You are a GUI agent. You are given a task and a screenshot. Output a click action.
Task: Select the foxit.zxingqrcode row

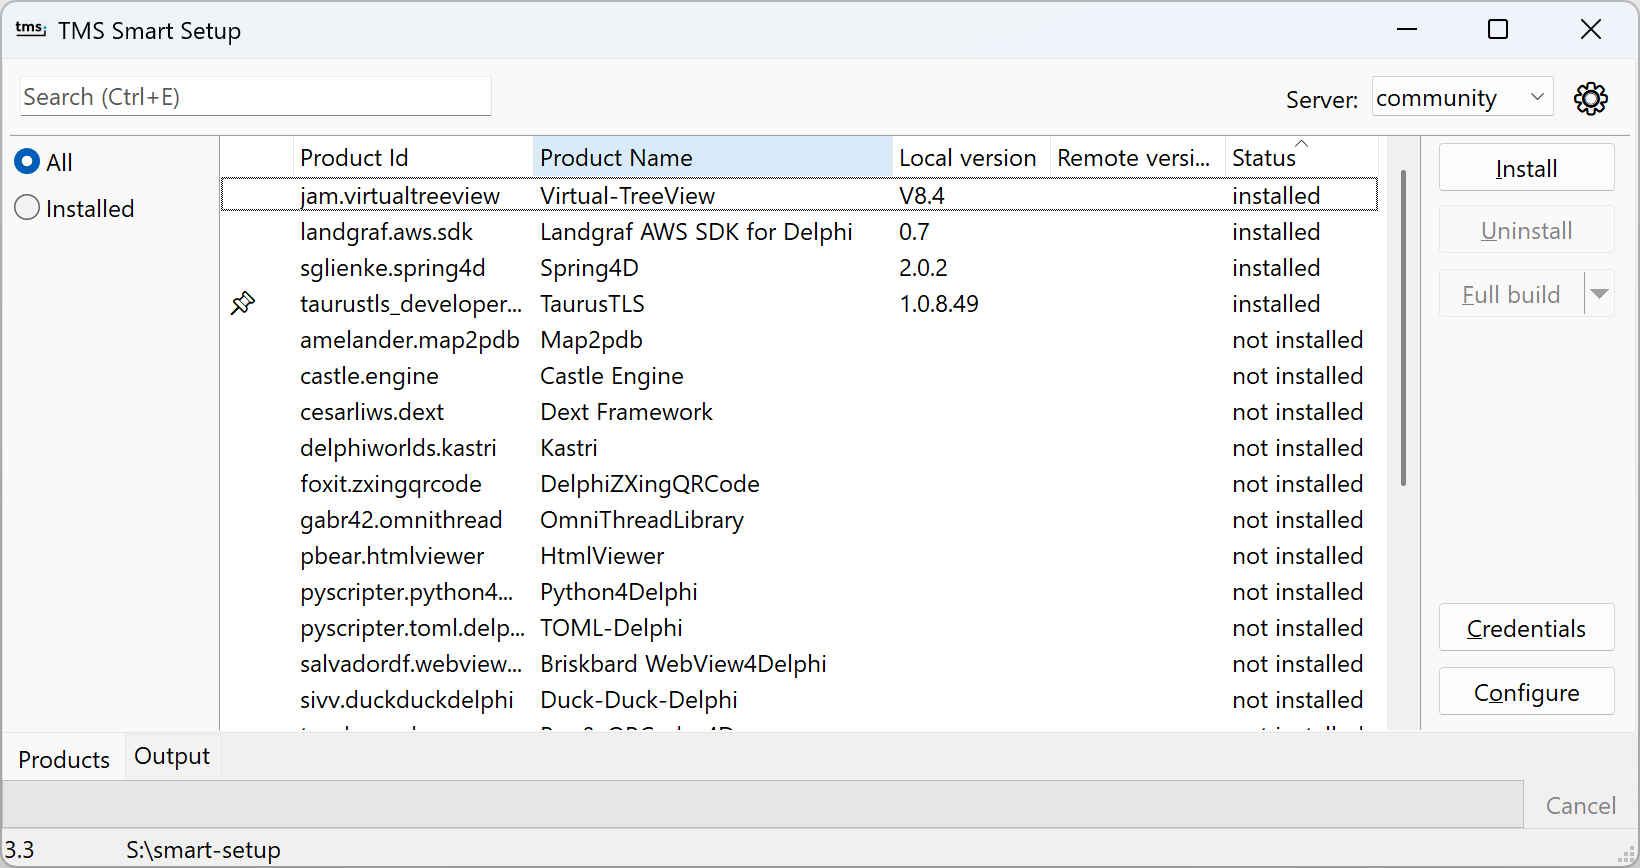pyautogui.click(x=799, y=483)
